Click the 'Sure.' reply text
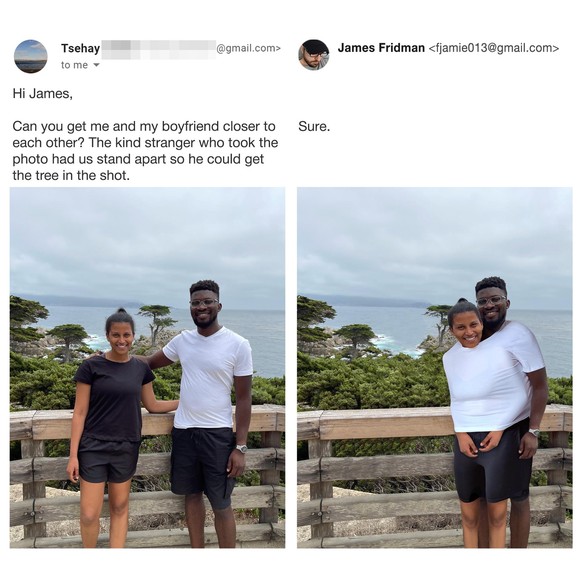 pyautogui.click(x=314, y=127)
